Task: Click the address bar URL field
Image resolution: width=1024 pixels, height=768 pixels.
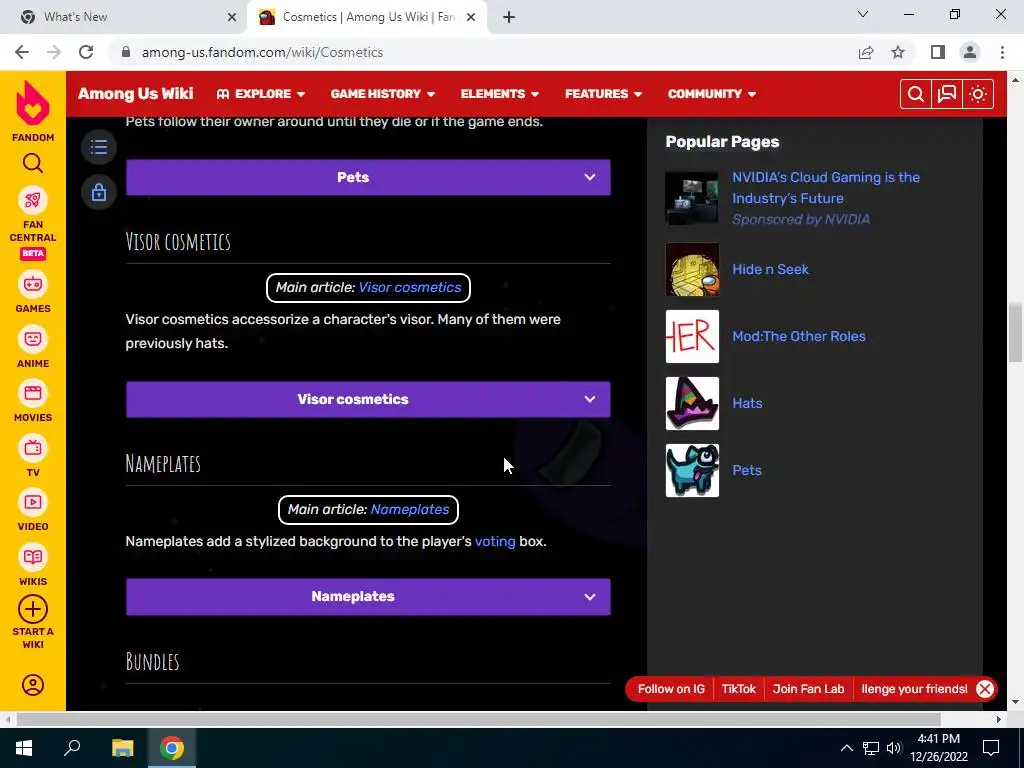Action: 483,52
